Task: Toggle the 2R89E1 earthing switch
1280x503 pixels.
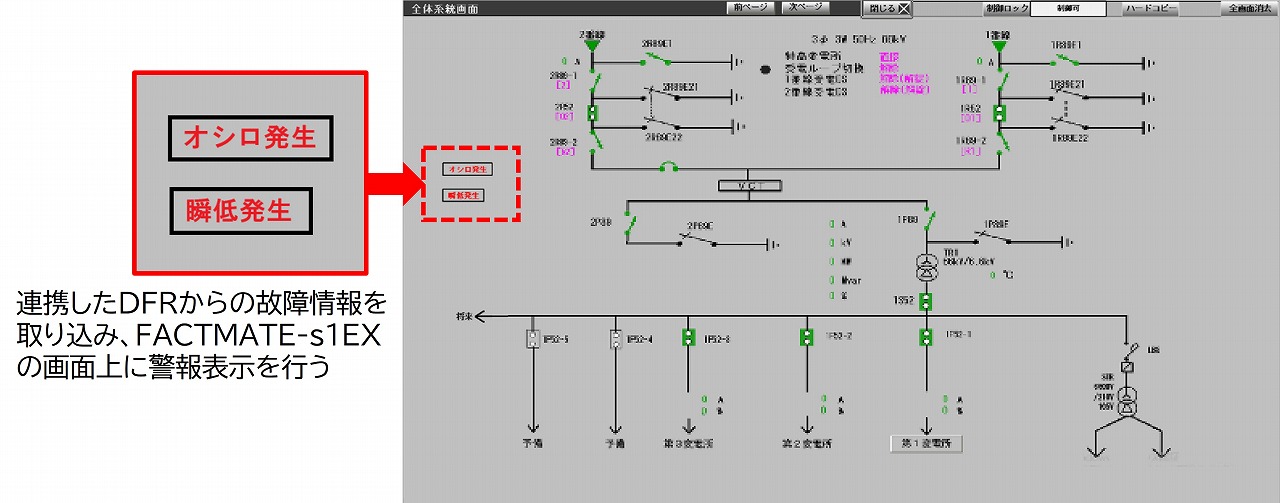Action: tap(664, 59)
